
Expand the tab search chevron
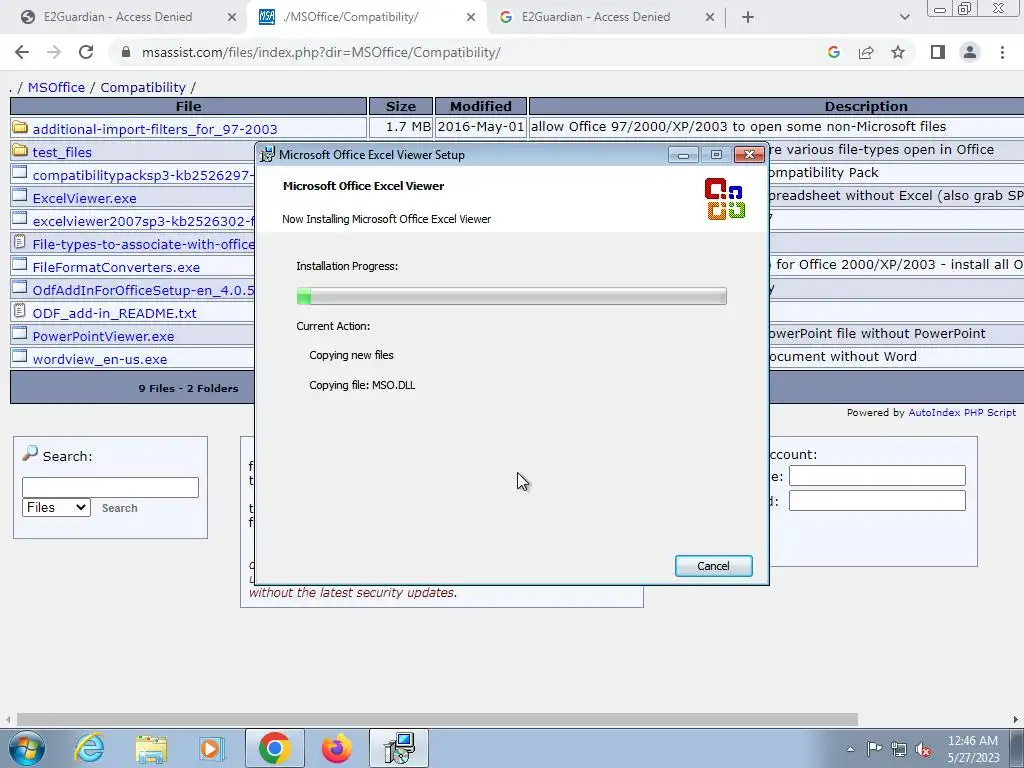point(904,17)
